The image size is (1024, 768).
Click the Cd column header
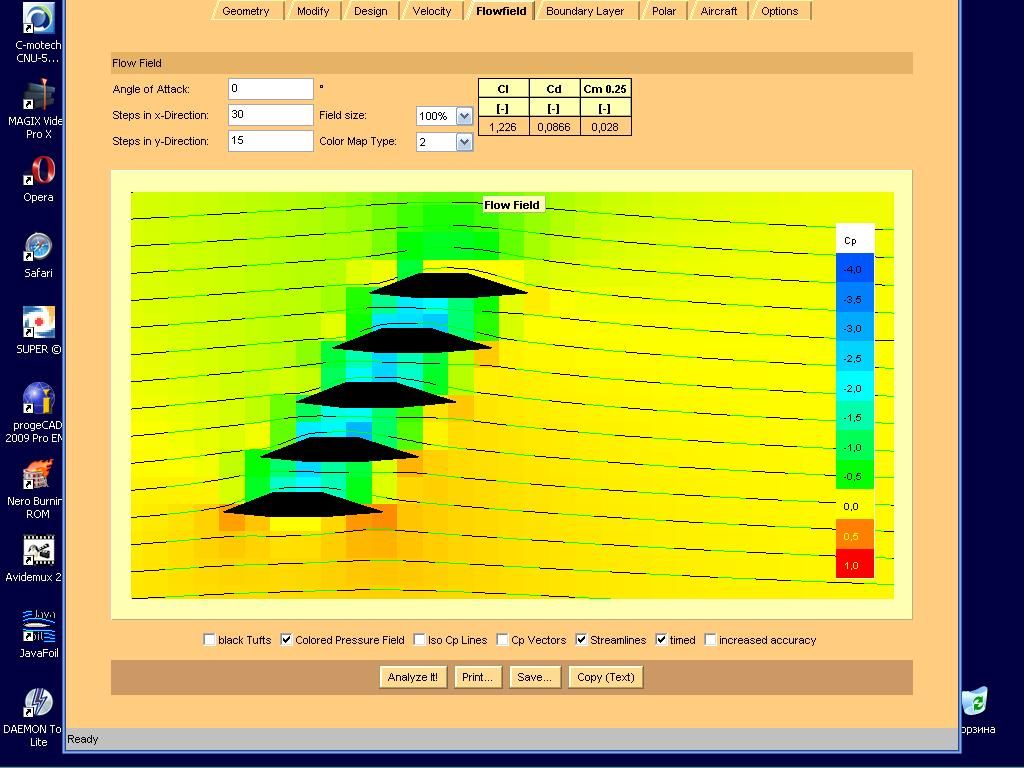554,89
